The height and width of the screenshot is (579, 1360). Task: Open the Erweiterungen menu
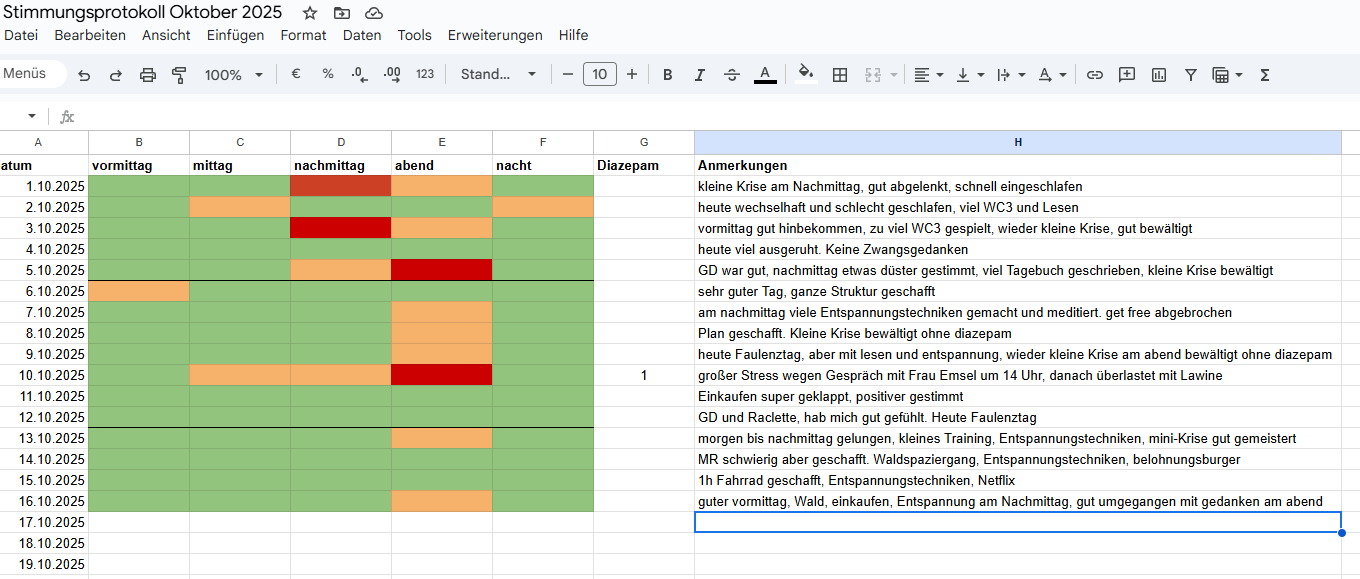[495, 35]
